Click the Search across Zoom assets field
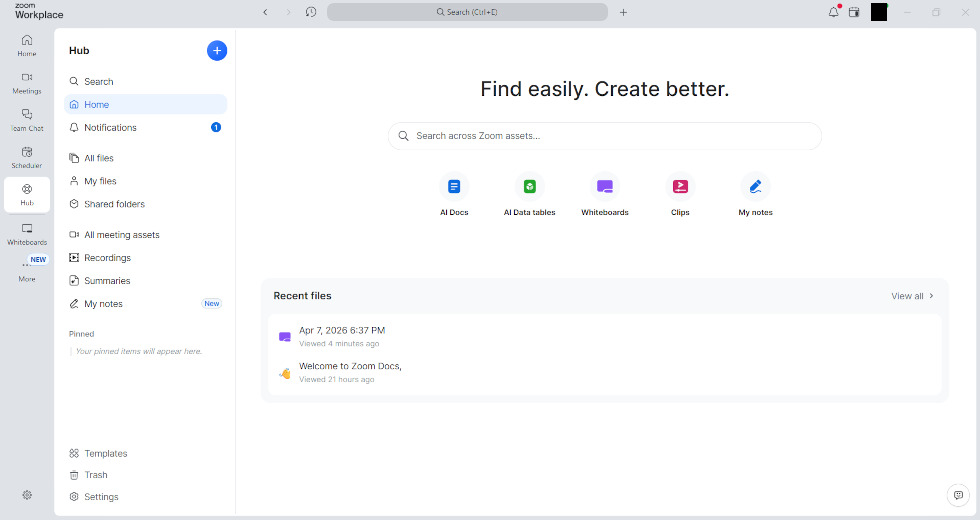The height and width of the screenshot is (520, 980). [x=604, y=136]
